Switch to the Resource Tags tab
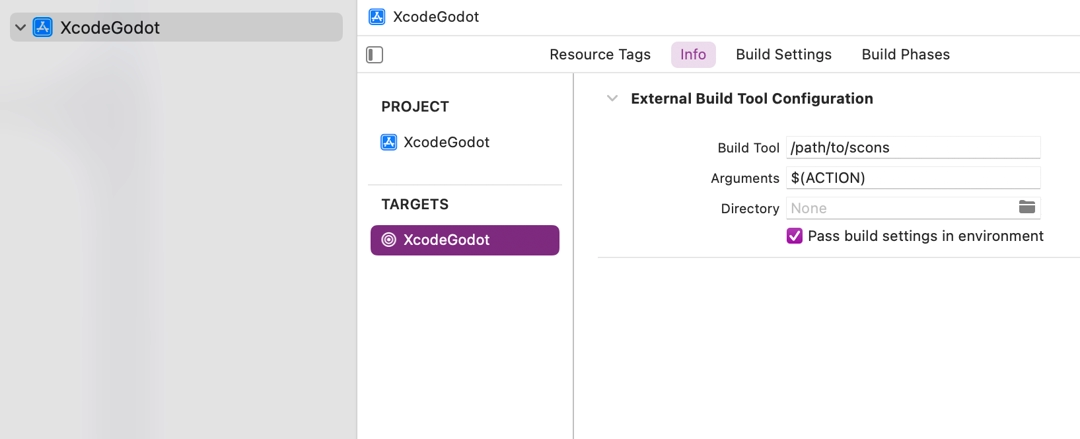The width and height of the screenshot is (1080, 439). click(600, 55)
